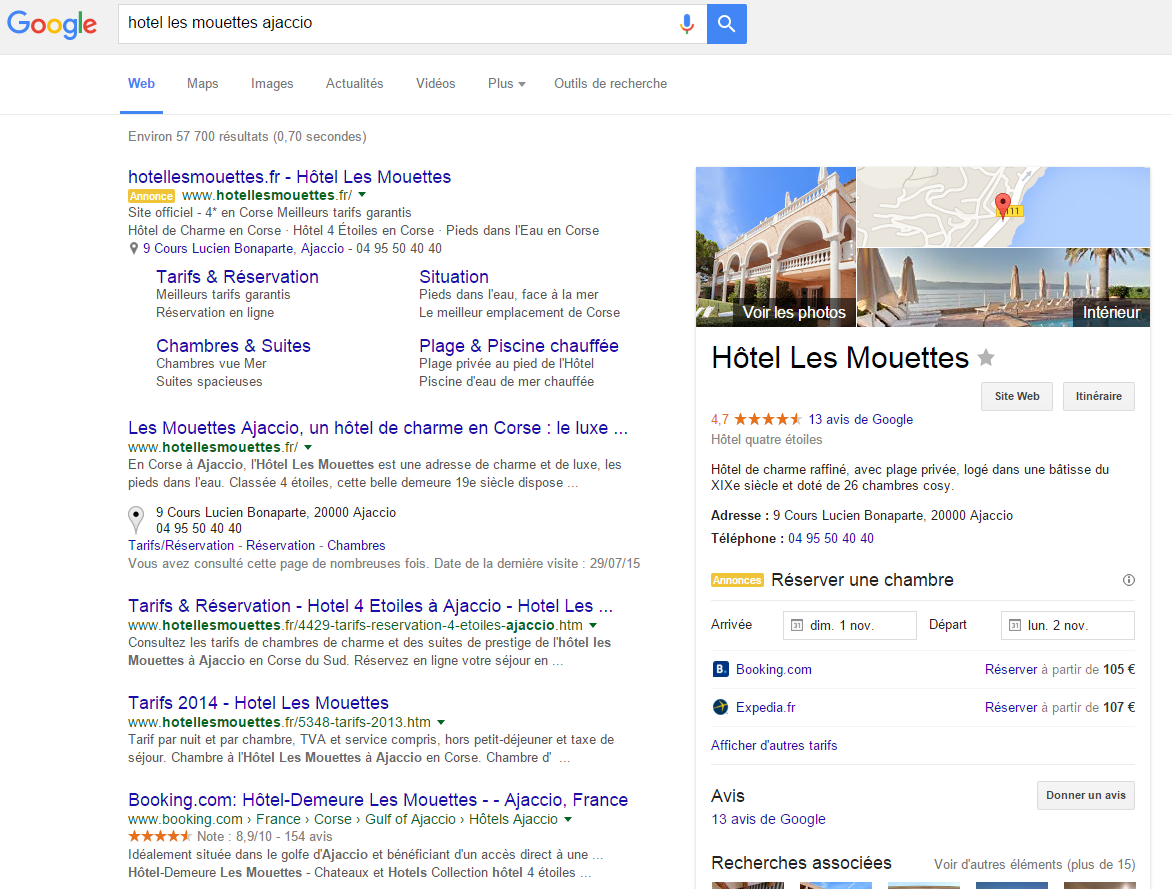The image size is (1172, 889).
Task: Click the info icon beside Réserver une chambre
Action: [x=1129, y=580]
